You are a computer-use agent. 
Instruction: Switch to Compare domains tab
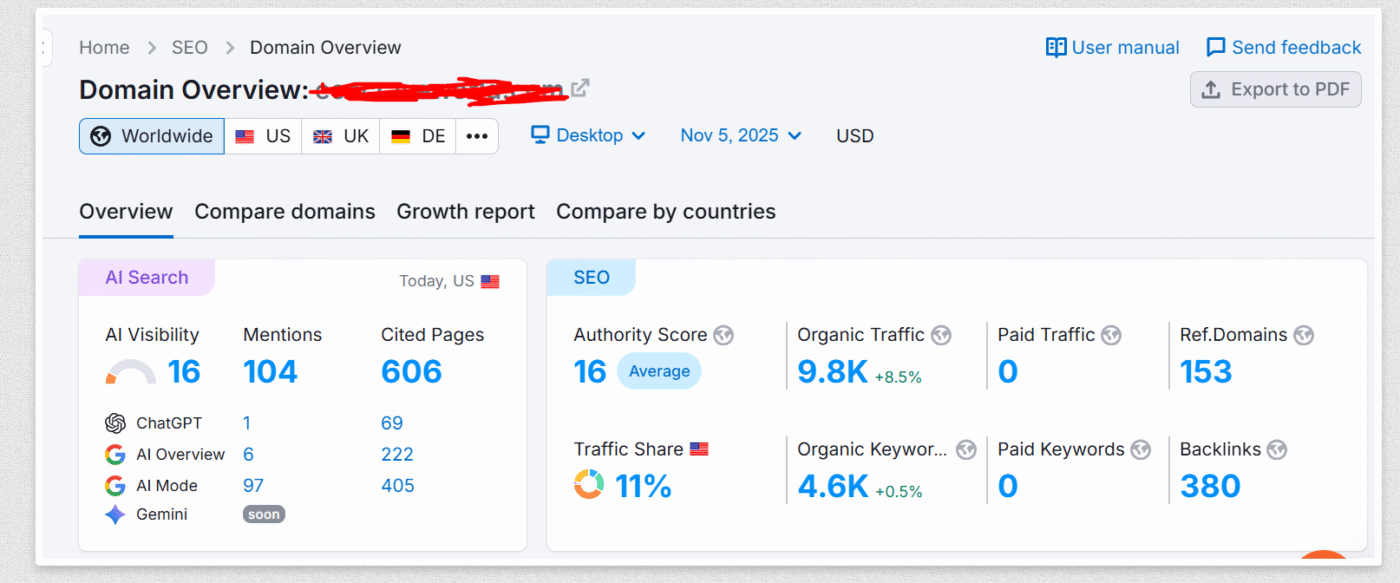tap(285, 212)
